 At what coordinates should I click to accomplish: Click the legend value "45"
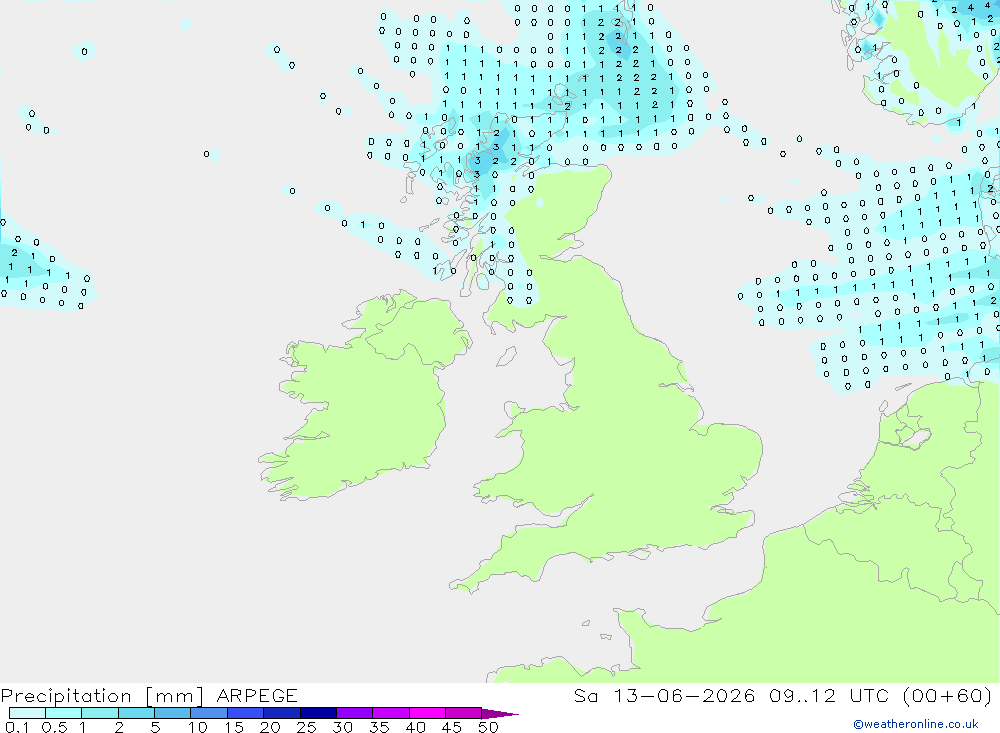click(x=452, y=727)
